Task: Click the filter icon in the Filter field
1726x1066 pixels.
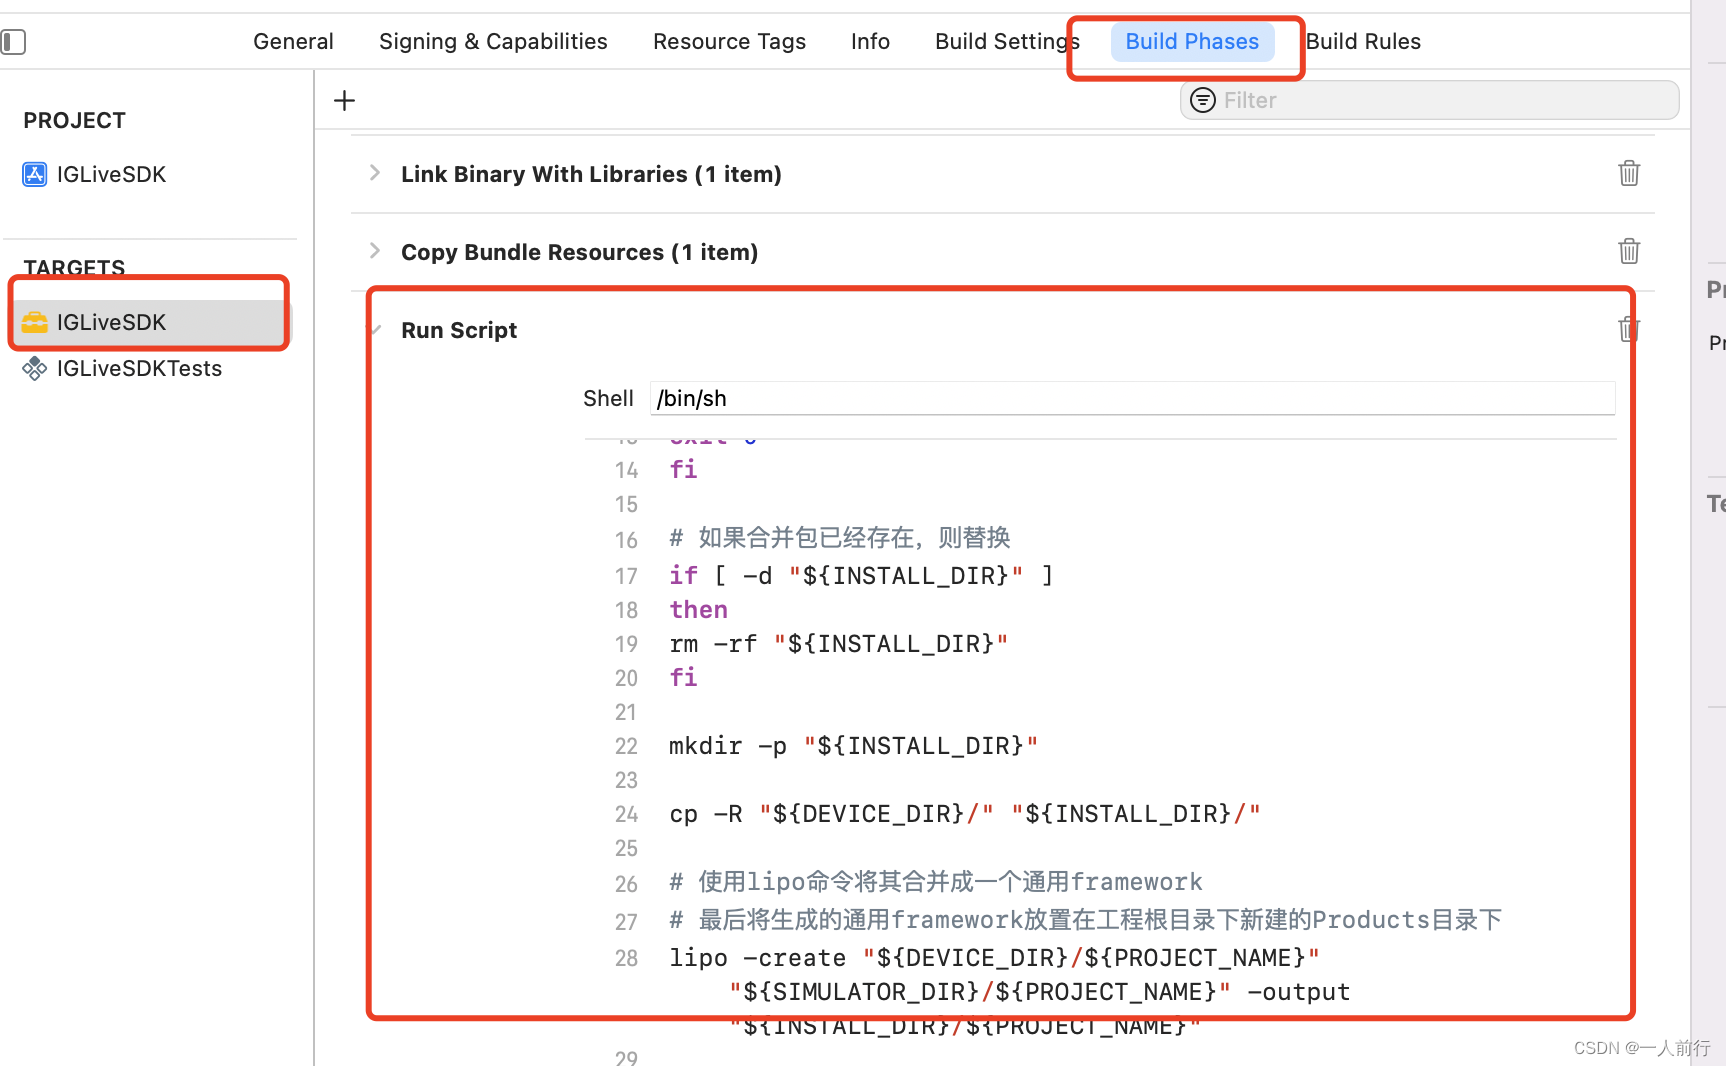Action: [x=1203, y=100]
